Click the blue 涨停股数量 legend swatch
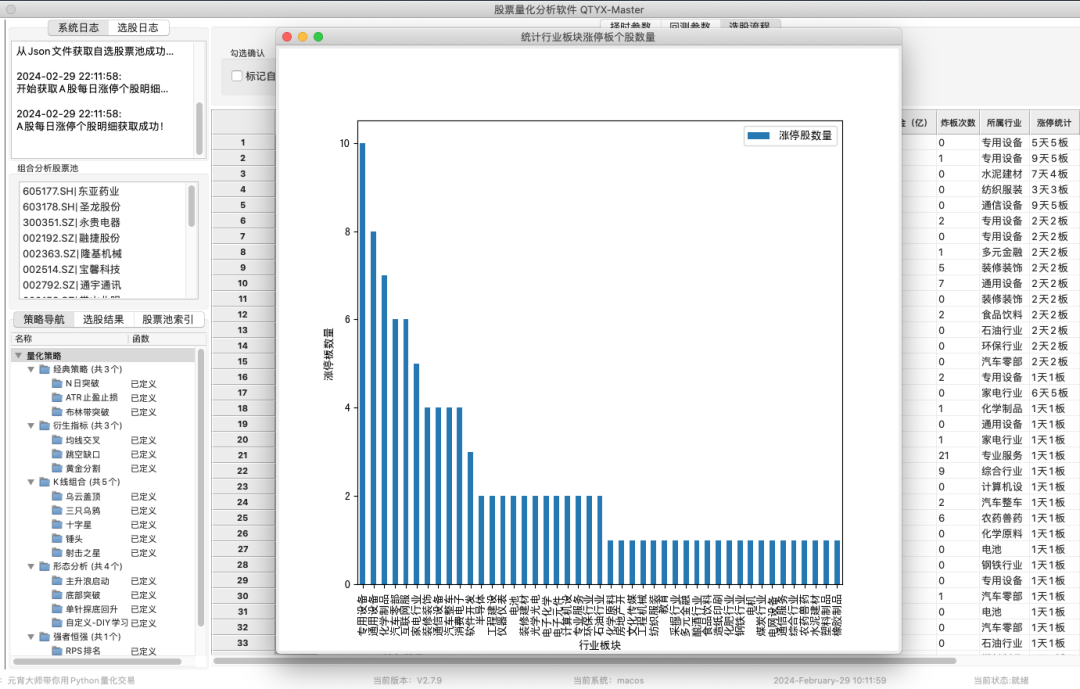The image size is (1080, 689). 758,136
